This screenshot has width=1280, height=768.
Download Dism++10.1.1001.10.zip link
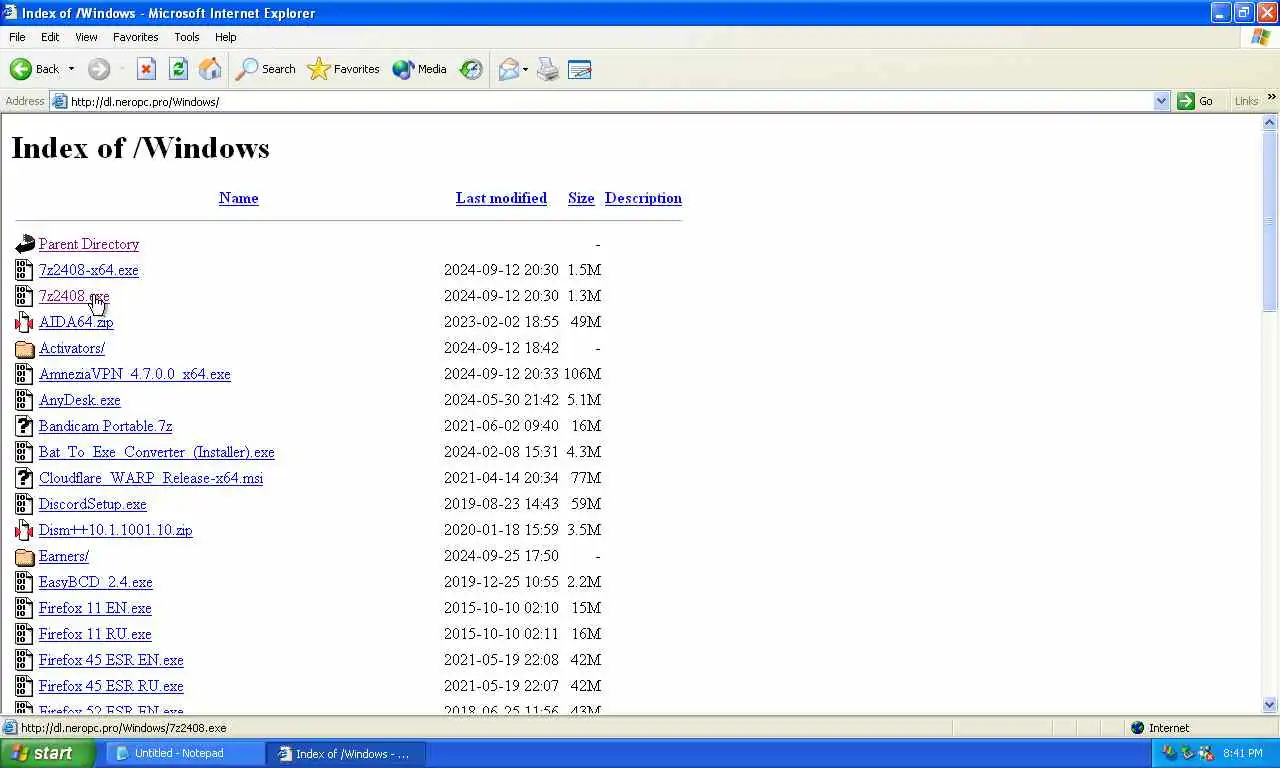pos(116,530)
